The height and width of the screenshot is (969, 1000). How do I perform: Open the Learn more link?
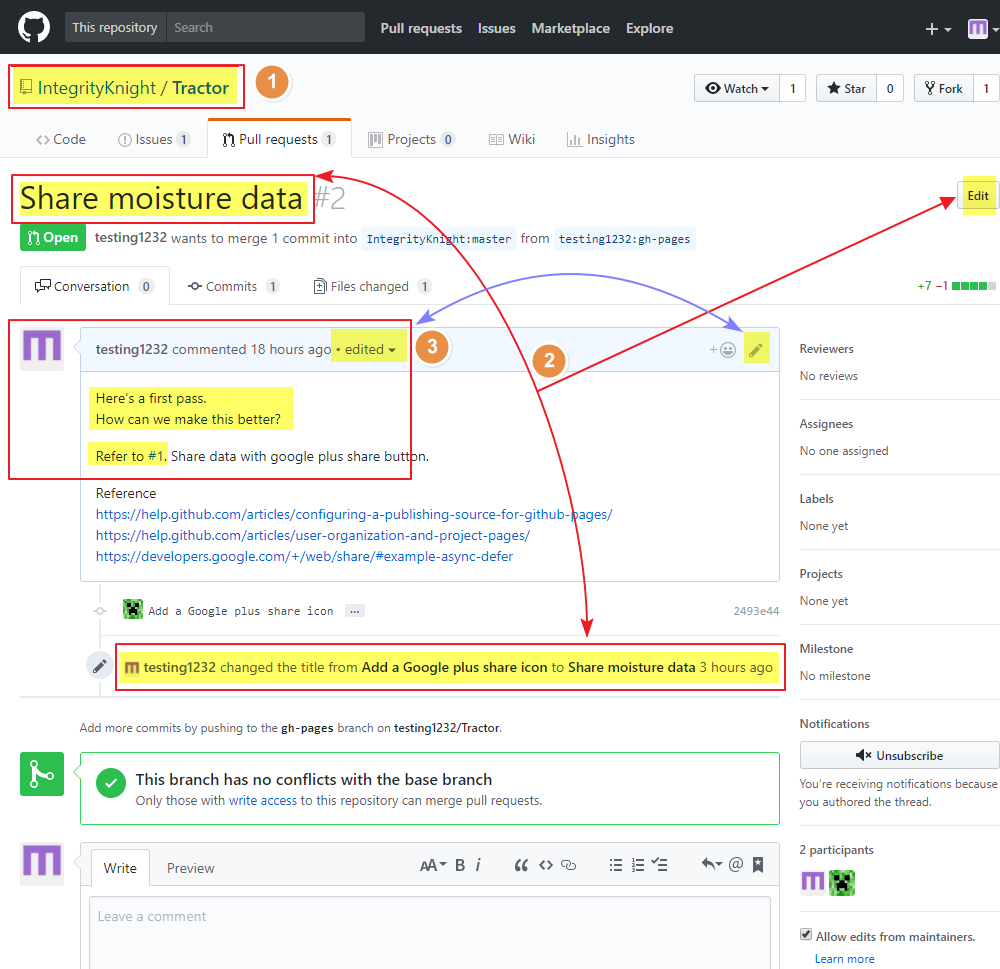[x=844, y=958]
